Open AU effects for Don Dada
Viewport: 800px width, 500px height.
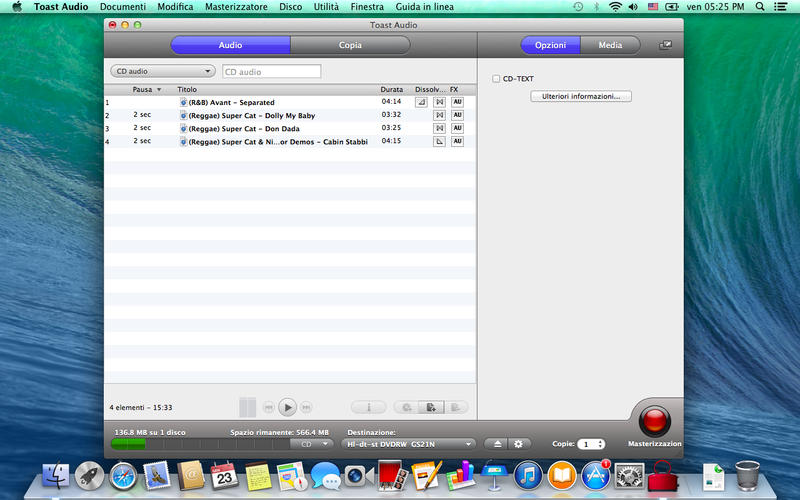pyautogui.click(x=458, y=128)
